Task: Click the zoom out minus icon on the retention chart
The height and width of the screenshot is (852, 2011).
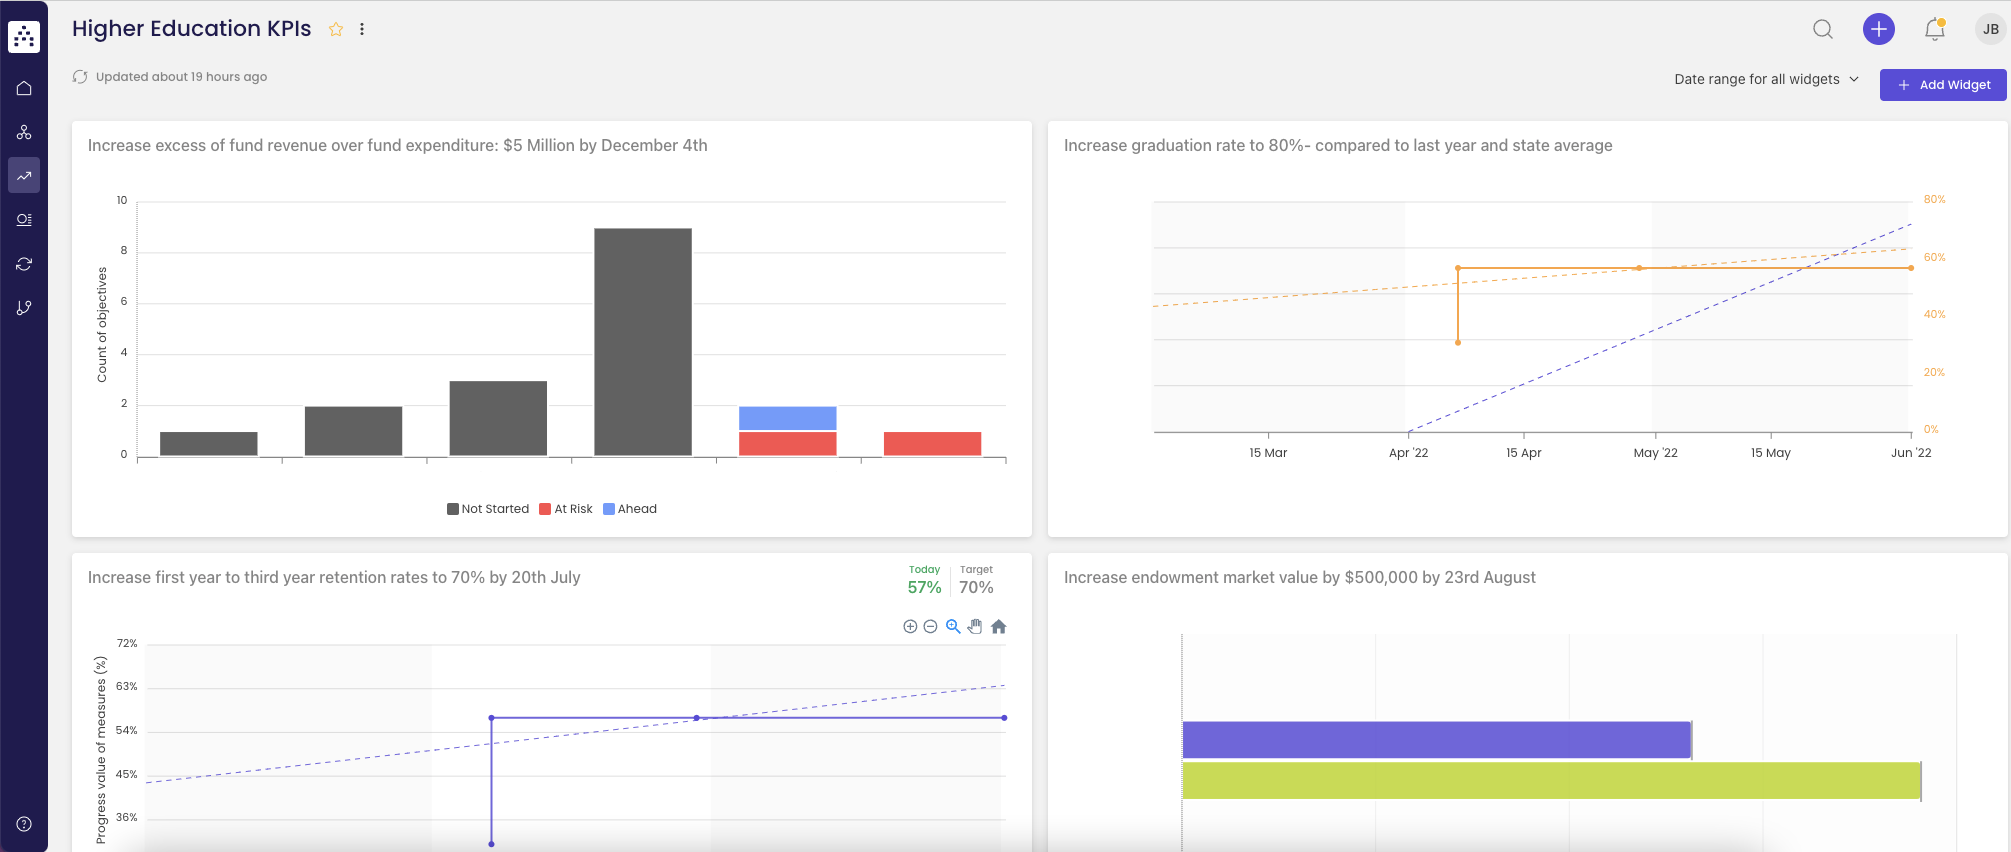Action: [x=930, y=627]
